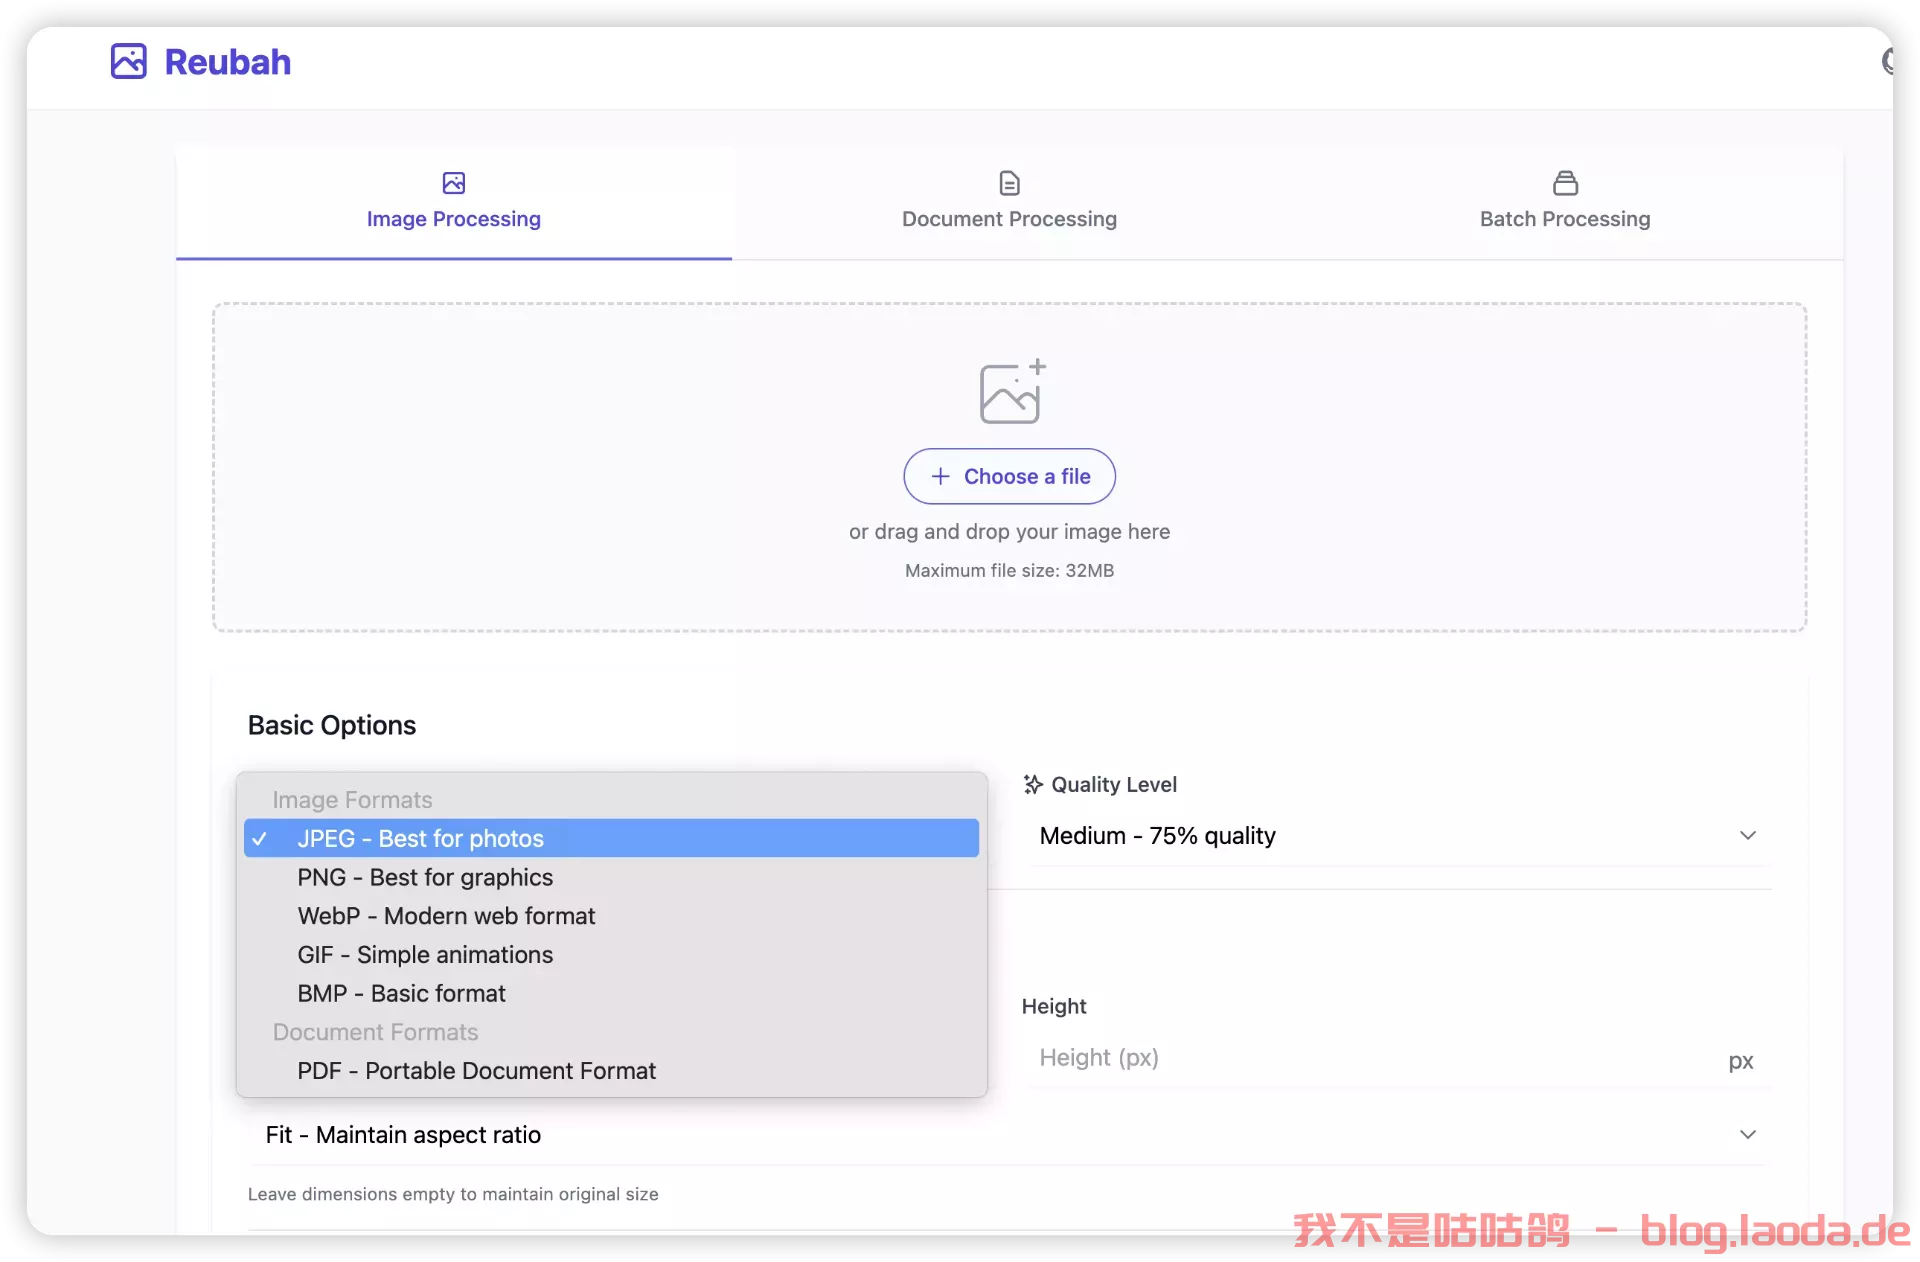
Task: Click the Image Processing tab icon
Action: 453,183
